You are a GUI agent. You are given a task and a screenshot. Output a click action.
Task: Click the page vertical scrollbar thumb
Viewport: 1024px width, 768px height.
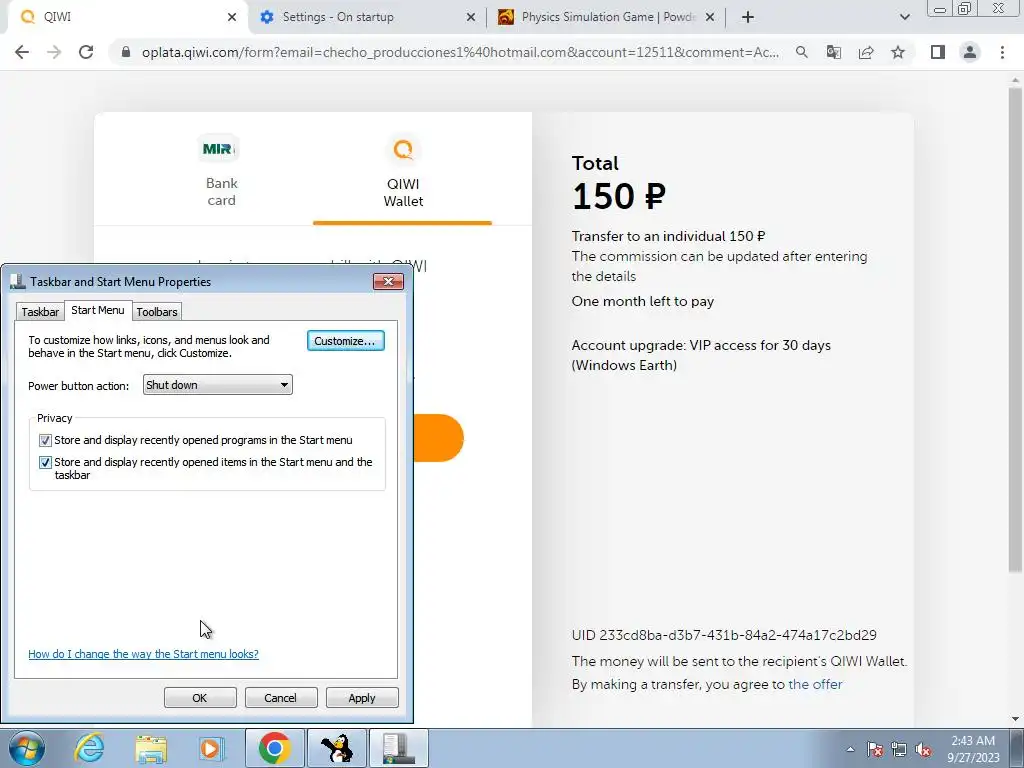pyautogui.click(x=1015, y=330)
